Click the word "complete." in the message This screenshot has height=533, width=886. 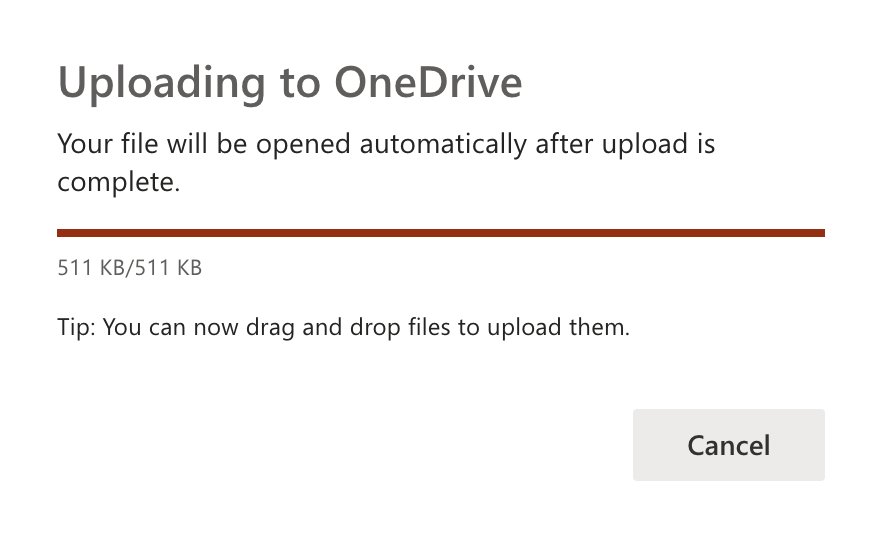118,182
